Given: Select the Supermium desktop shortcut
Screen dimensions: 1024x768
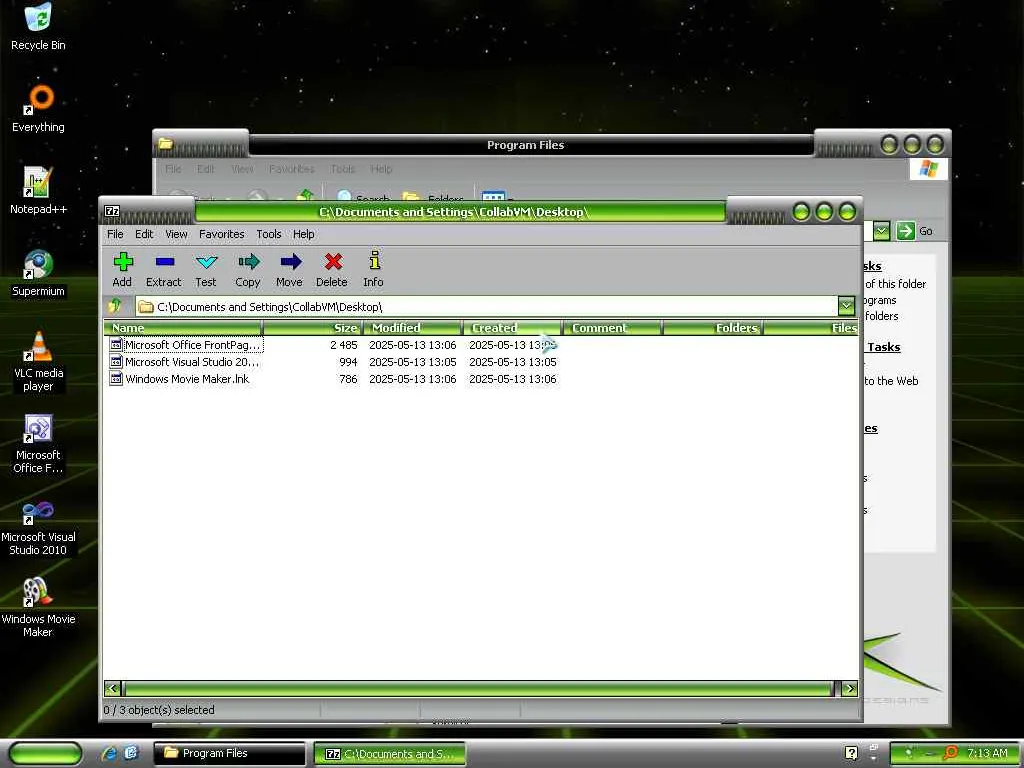Looking at the screenshot, I should [38, 273].
